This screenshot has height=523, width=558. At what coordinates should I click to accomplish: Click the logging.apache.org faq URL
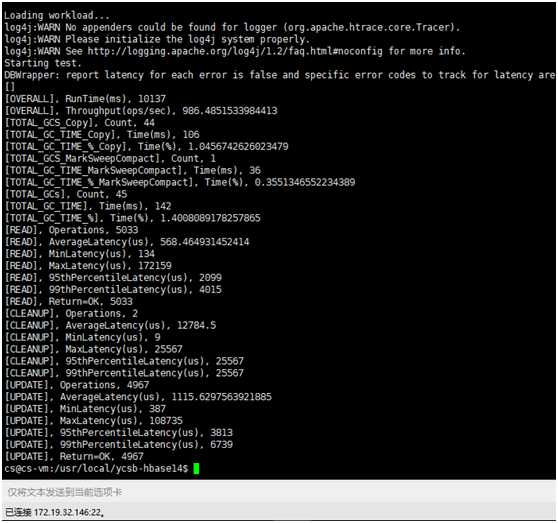[x=235, y=51]
